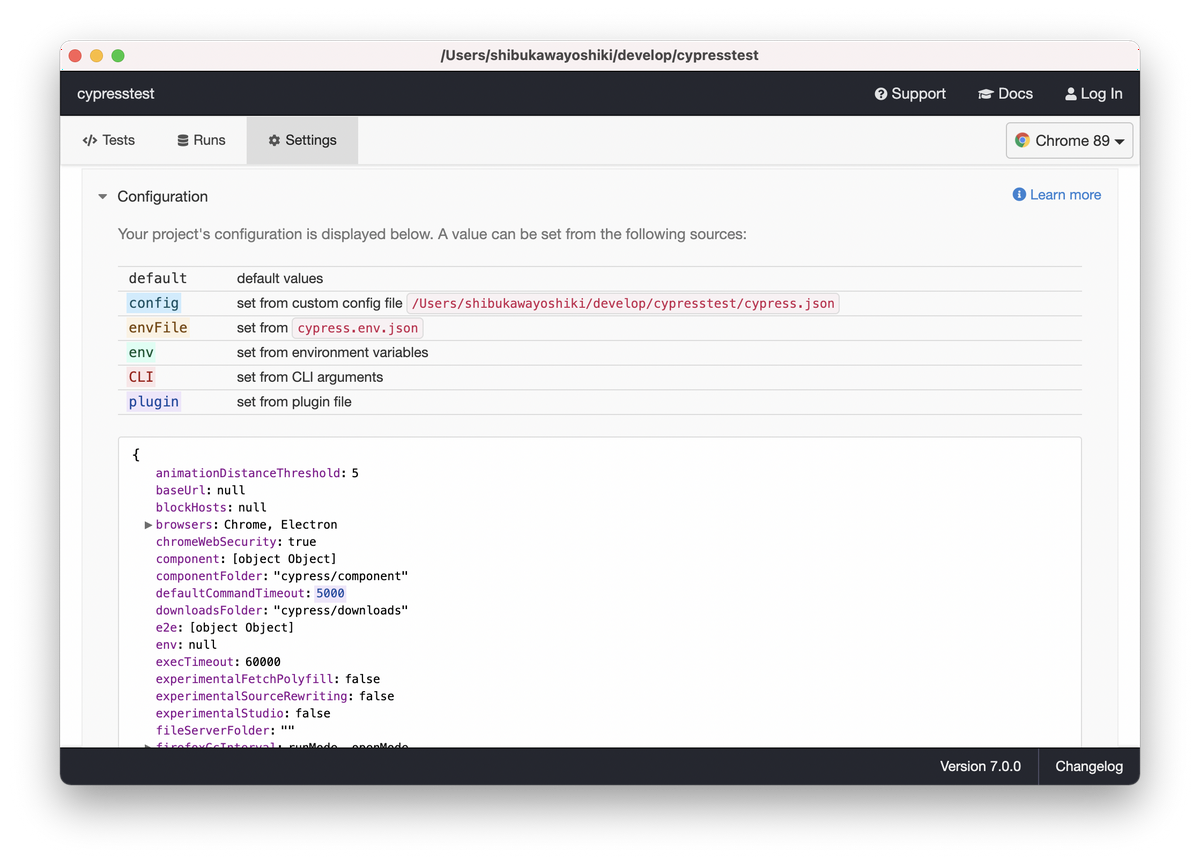Click the Log In user icon
The width and height of the screenshot is (1200, 865).
(x=1071, y=94)
